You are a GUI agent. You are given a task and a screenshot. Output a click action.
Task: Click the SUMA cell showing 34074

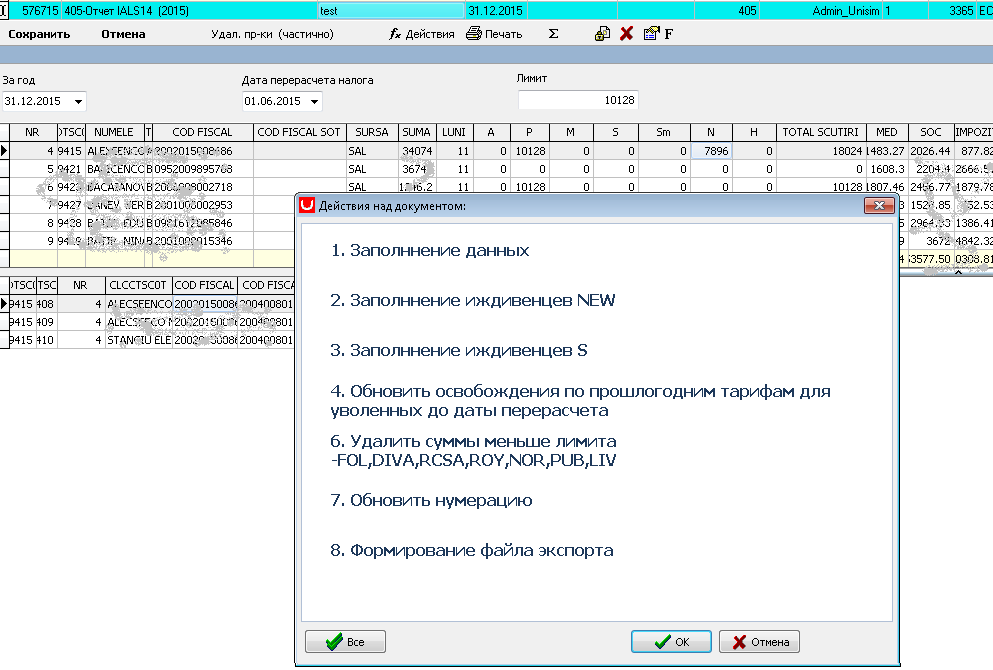[x=417, y=151]
